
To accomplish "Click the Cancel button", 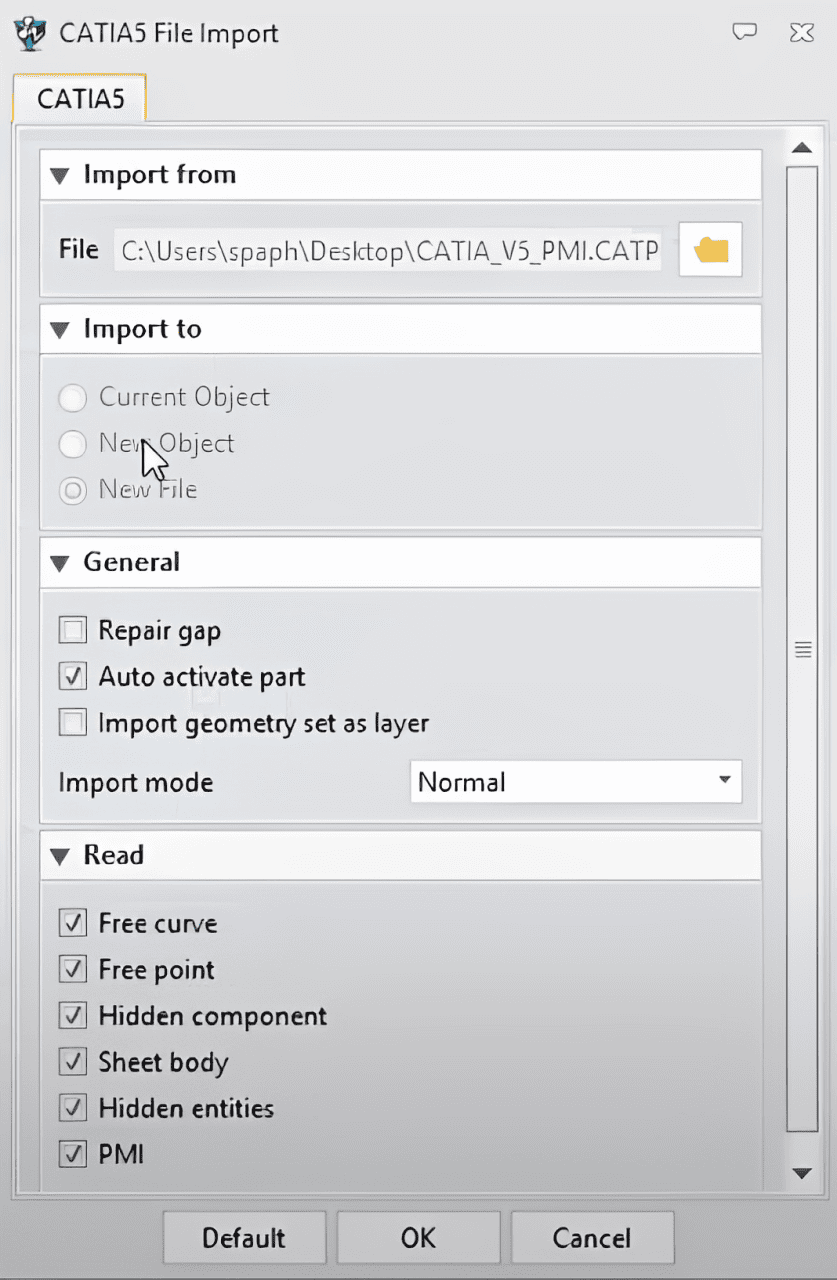I will 592,1238.
